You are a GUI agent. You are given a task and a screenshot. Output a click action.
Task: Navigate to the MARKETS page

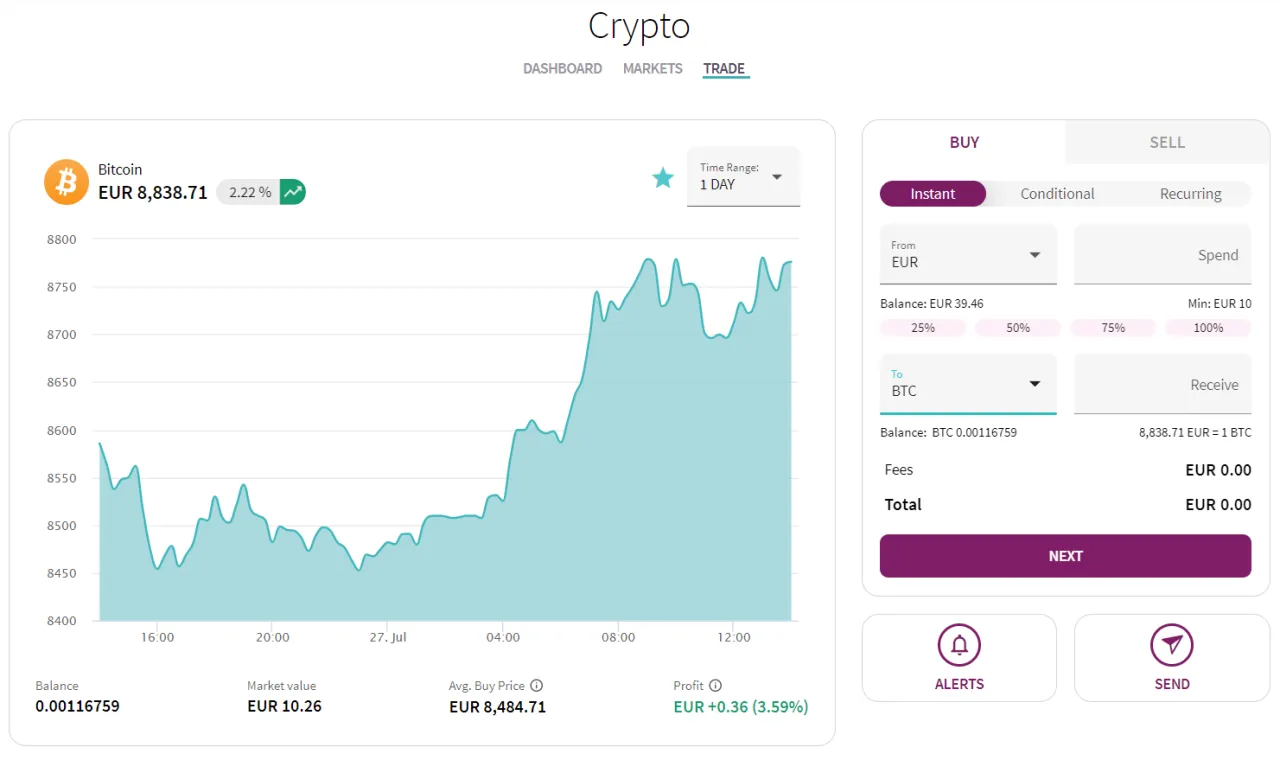click(652, 68)
